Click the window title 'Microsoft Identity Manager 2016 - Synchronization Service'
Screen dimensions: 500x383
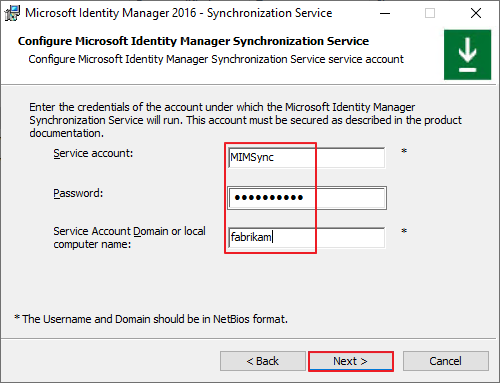[179, 13]
